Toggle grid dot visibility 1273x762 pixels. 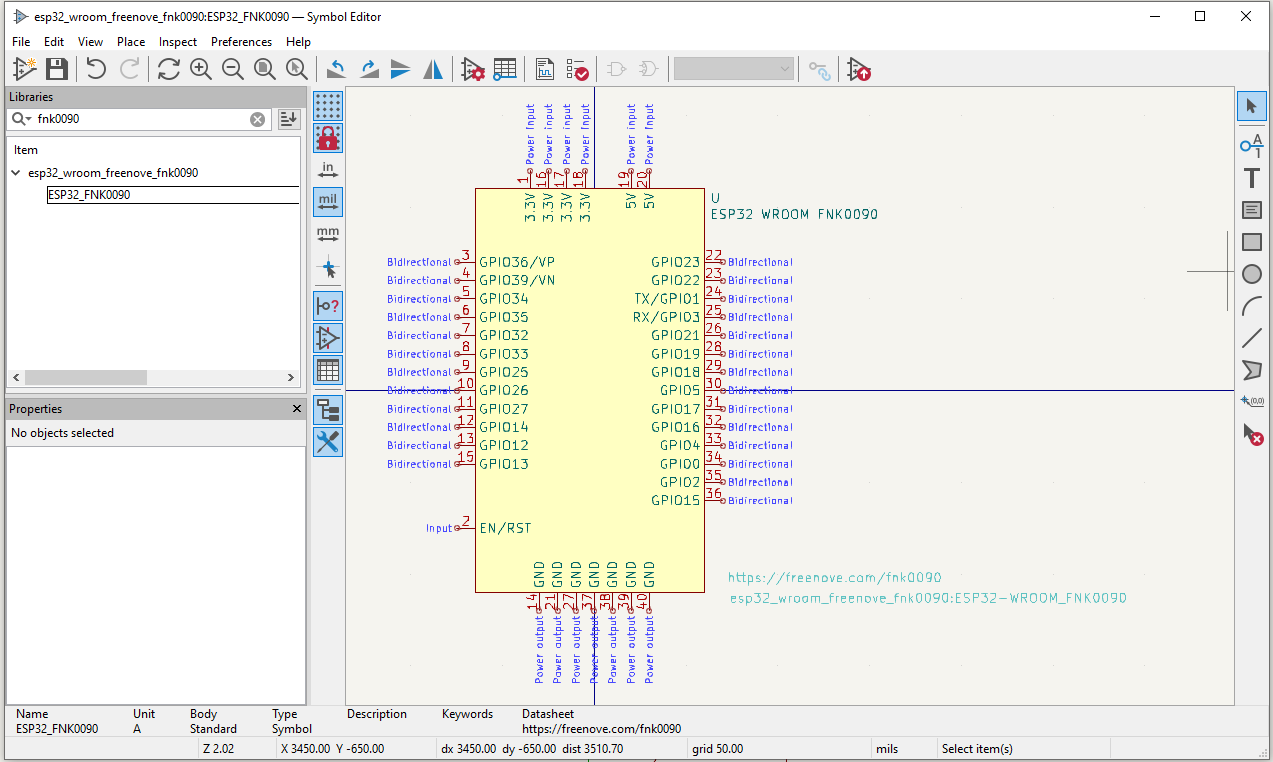pos(327,105)
